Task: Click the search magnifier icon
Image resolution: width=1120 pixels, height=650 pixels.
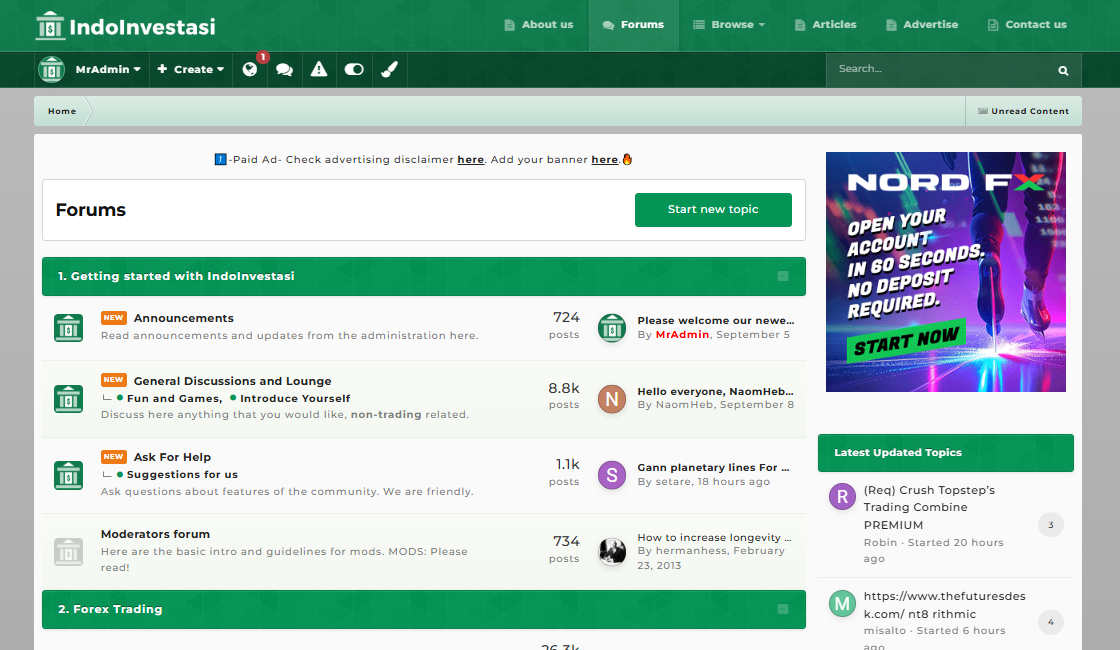Action: pos(1063,70)
